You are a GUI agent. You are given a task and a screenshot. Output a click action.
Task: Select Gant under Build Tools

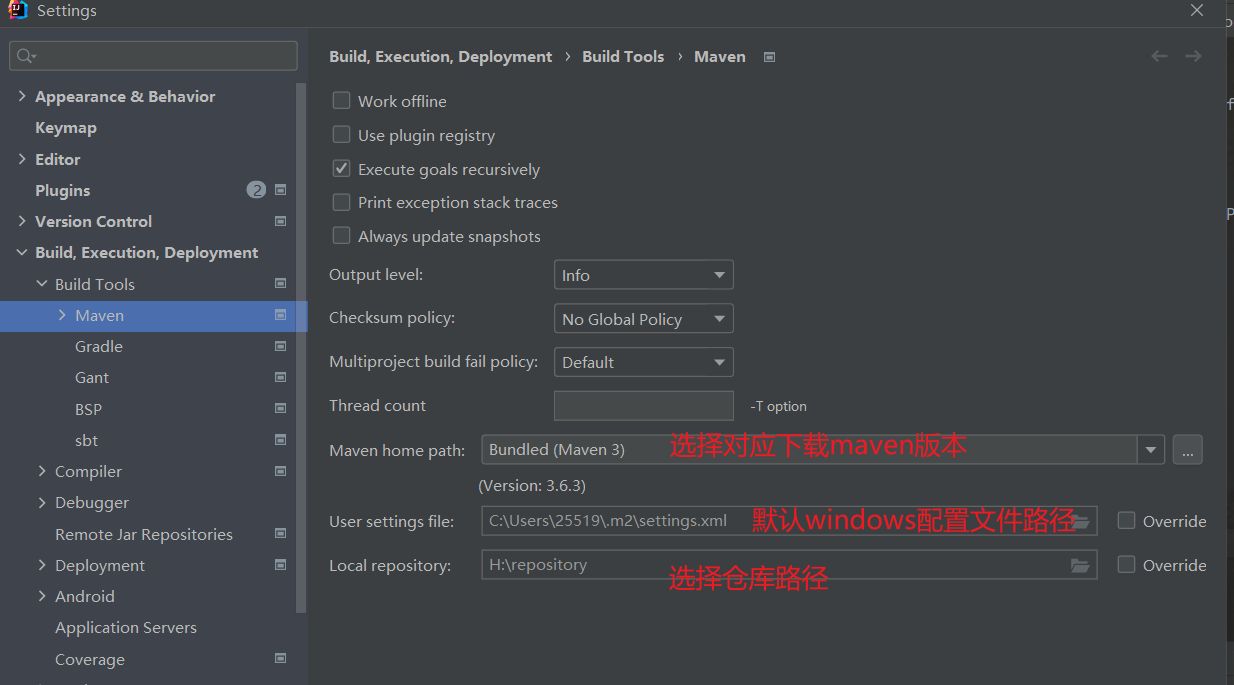tap(92, 377)
